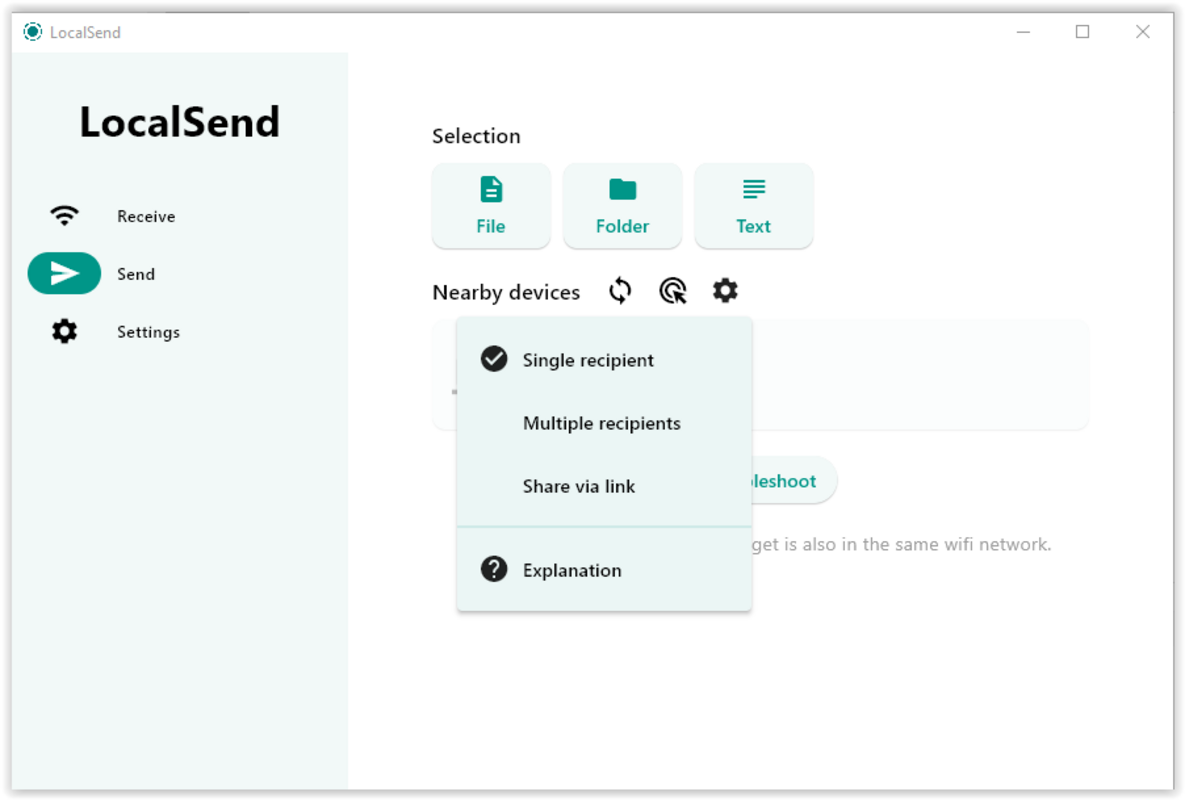Add a Folder to the selection

click(x=622, y=205)
